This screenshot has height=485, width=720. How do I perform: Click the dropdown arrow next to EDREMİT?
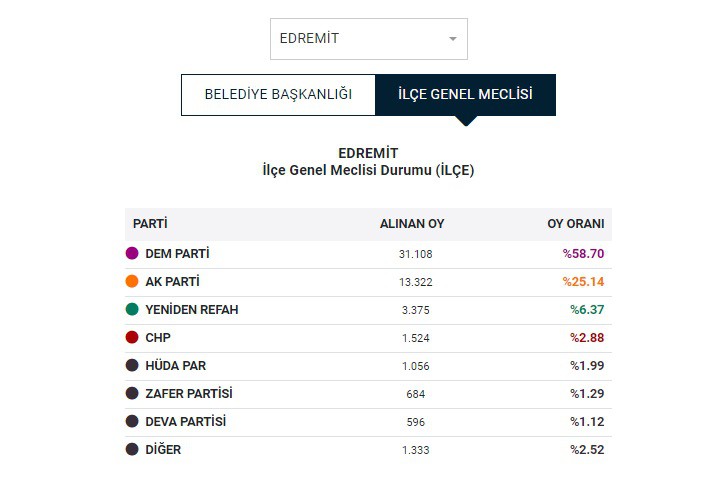click(x=453, y=39)
